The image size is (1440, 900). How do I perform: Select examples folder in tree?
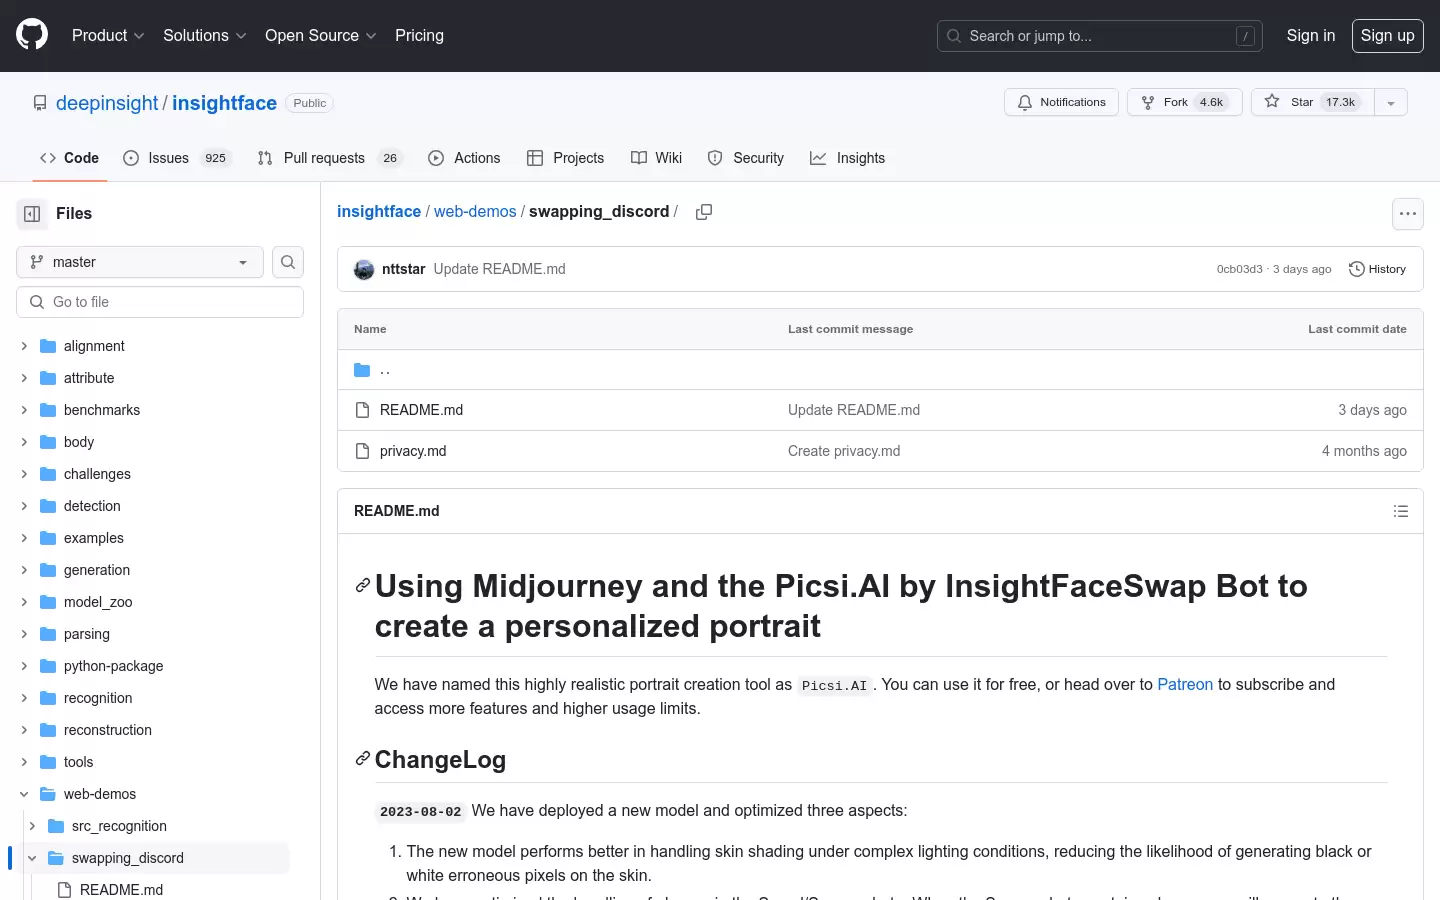94,538
